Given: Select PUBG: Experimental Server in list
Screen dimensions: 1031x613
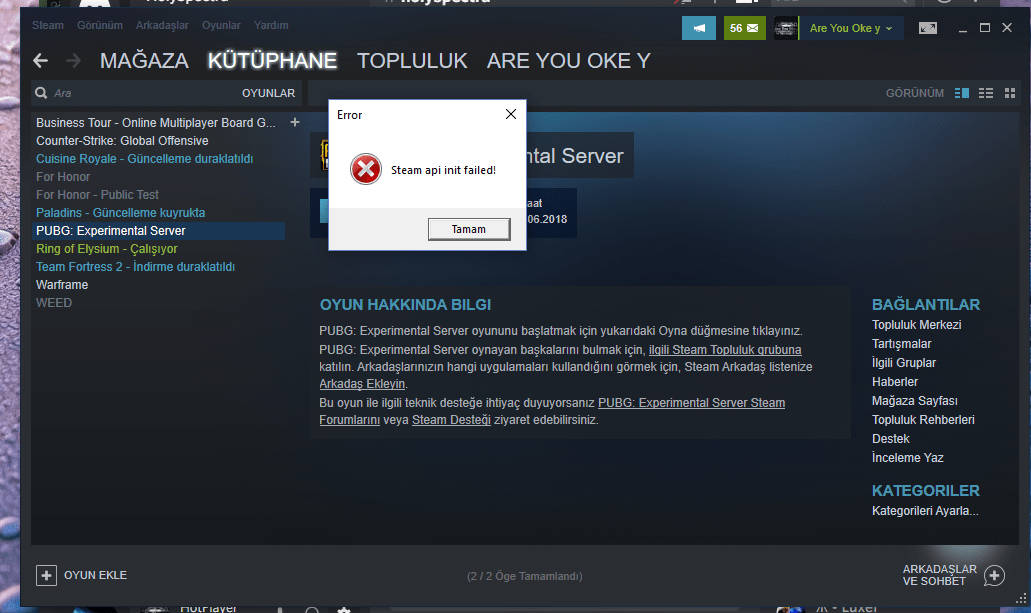Looking at the screenshot, I should pos(158,231).
